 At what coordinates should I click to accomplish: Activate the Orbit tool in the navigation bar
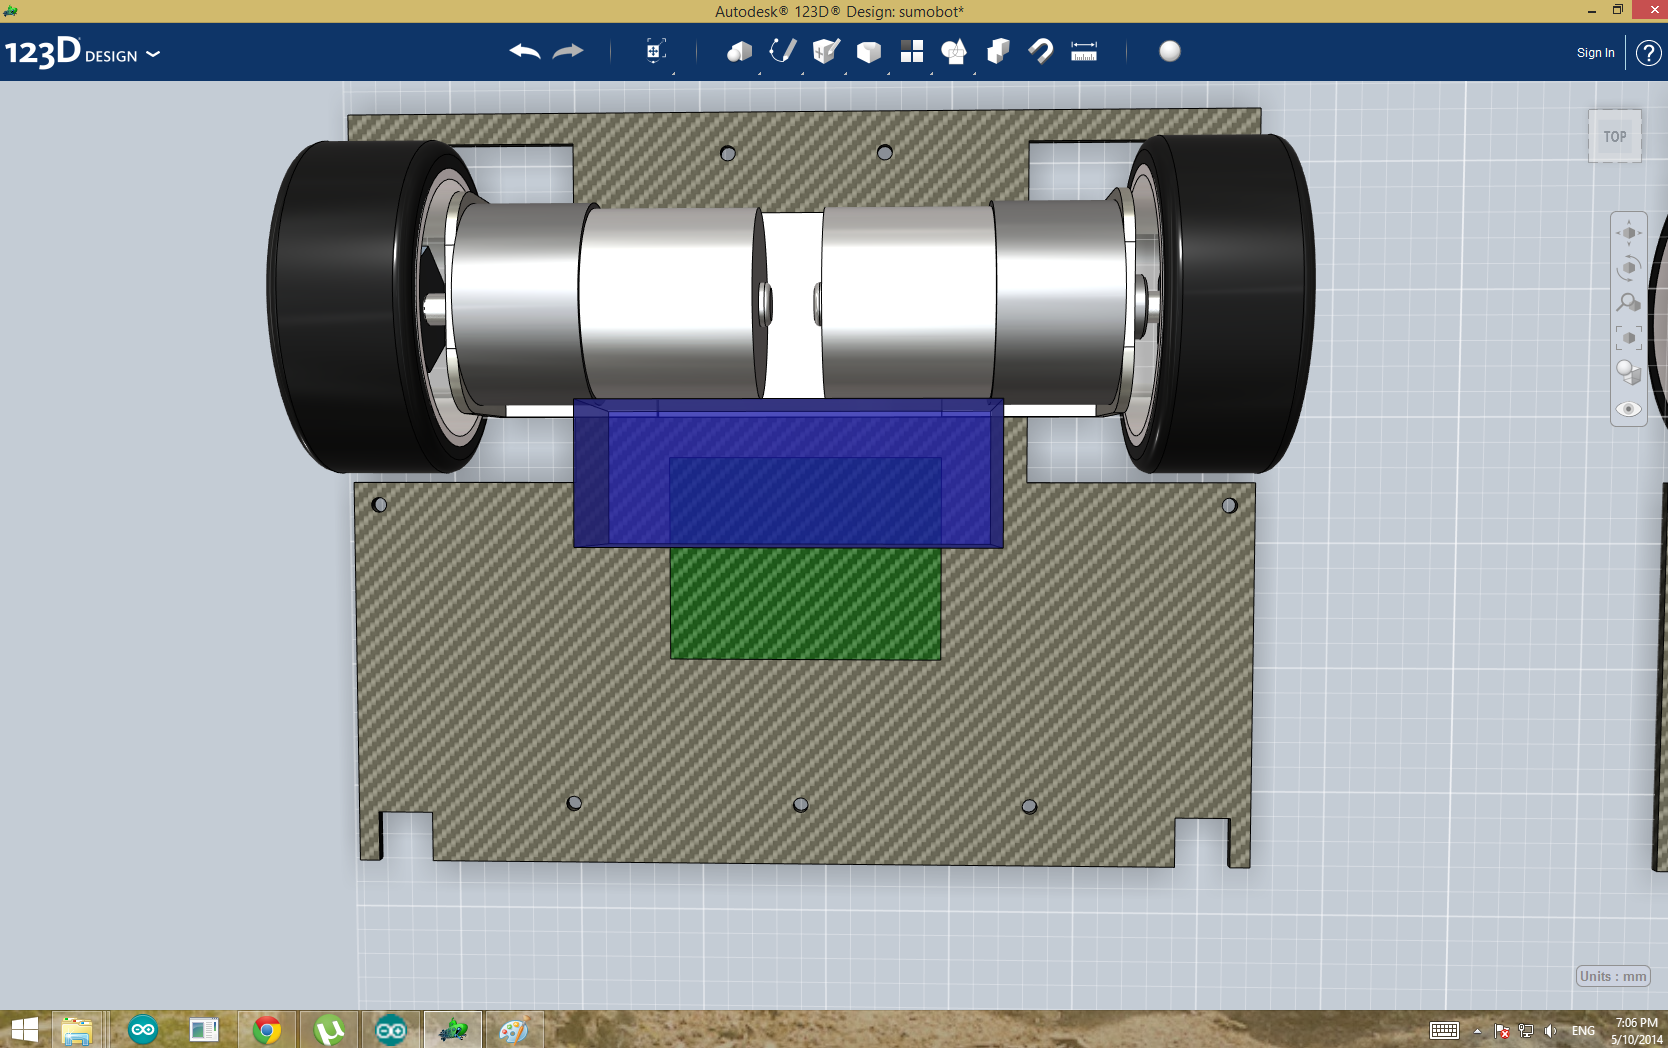click(x=1628, y=266)
